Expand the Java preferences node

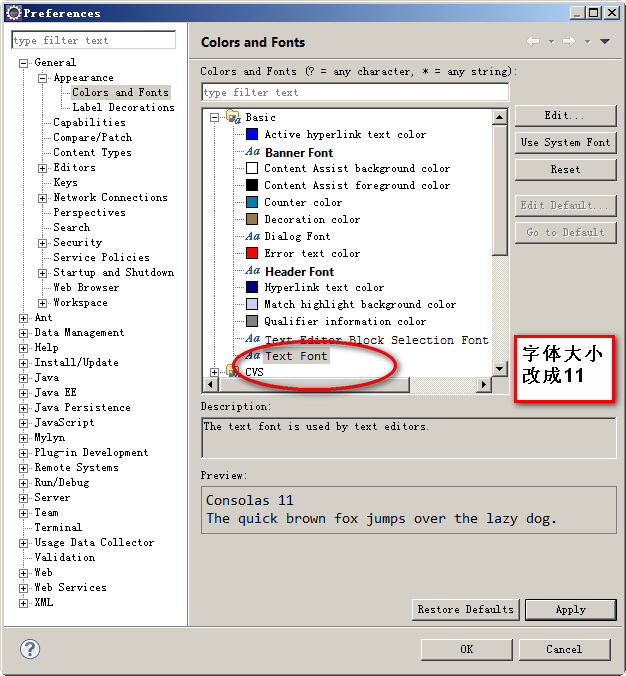pyautogui.click(x=24, y=378)
